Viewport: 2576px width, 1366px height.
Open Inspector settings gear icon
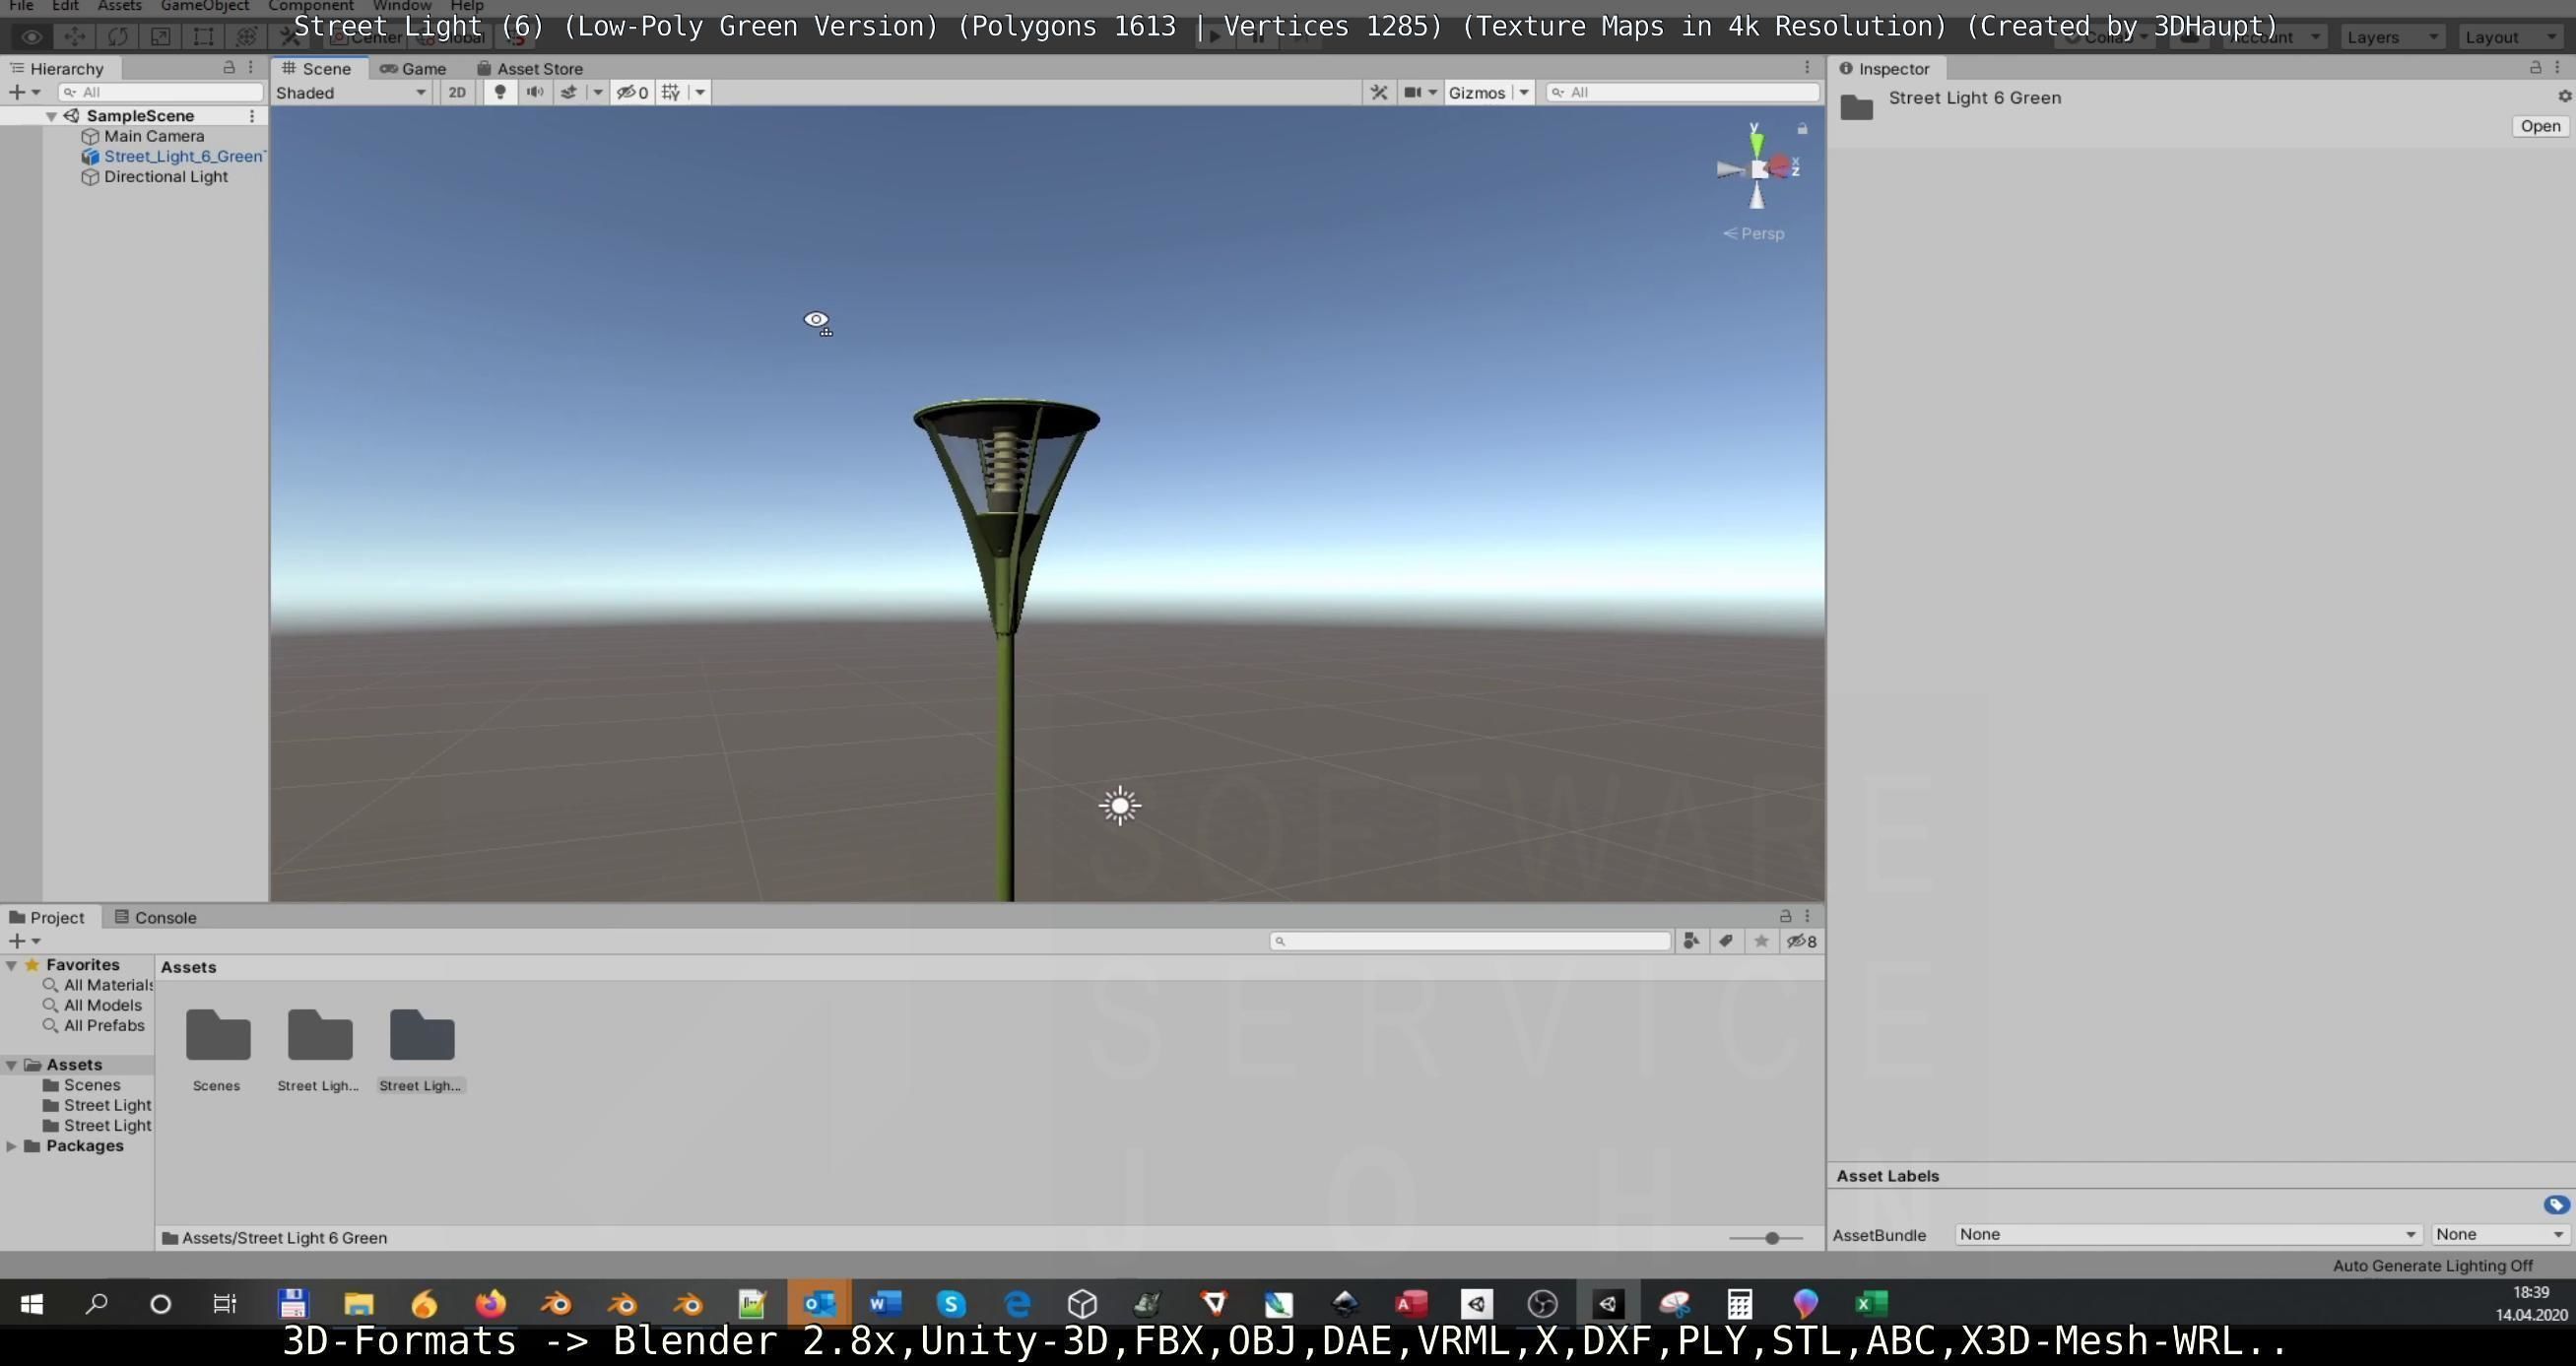click(x=2564, y=96)
